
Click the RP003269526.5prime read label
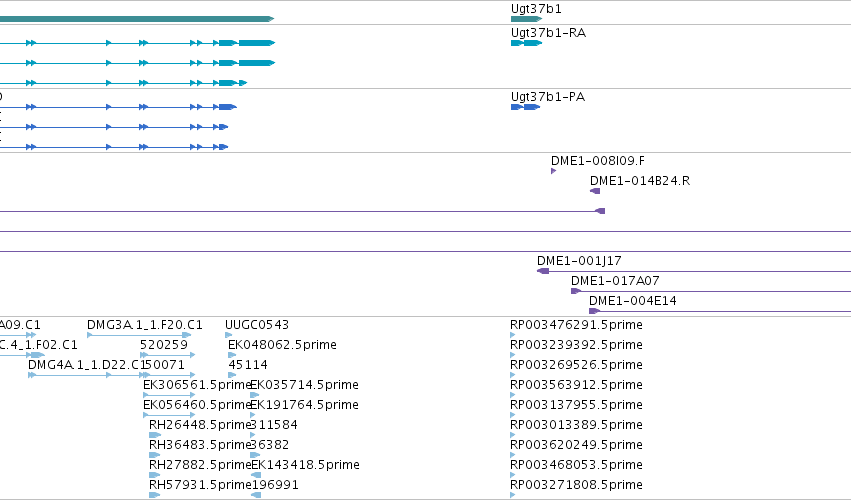pyautogui.click(x=576, y=365)
